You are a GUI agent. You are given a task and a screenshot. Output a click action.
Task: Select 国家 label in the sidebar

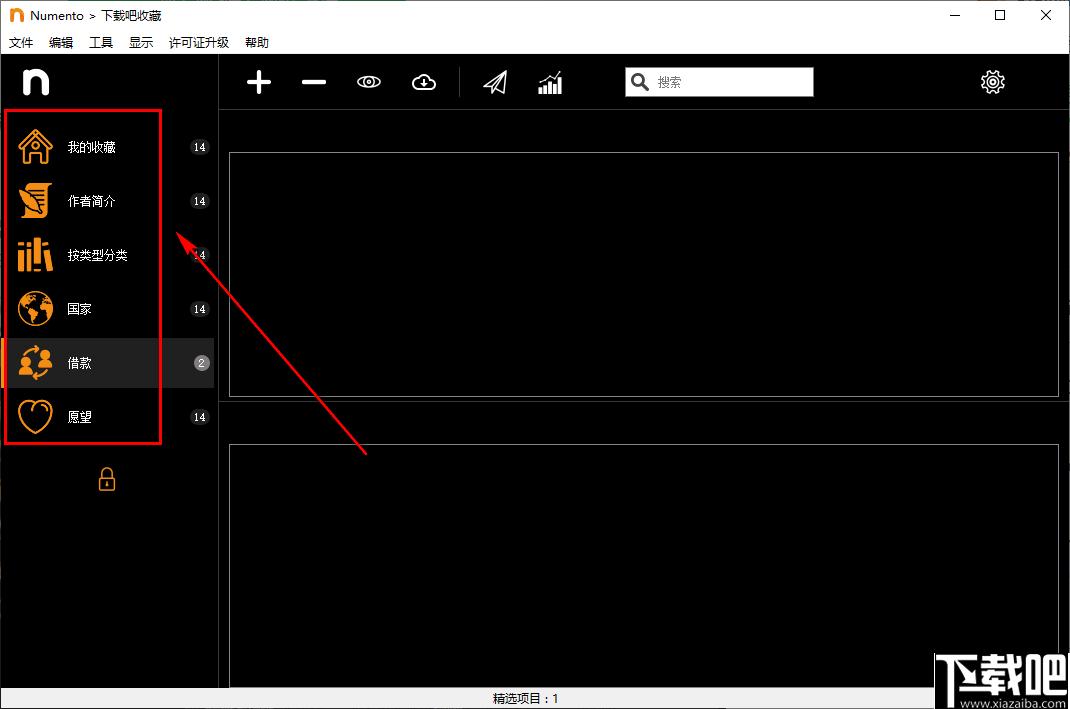[x=79, y=308]
